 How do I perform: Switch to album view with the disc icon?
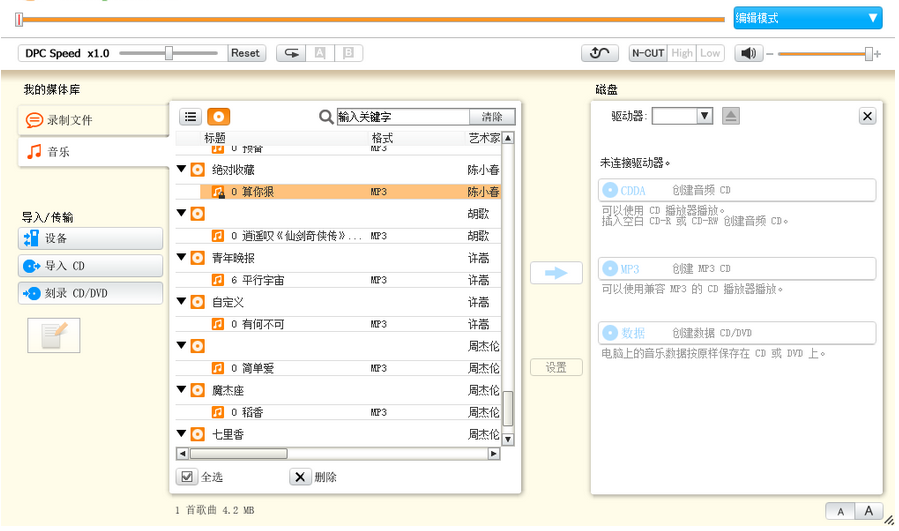(218, 117)
